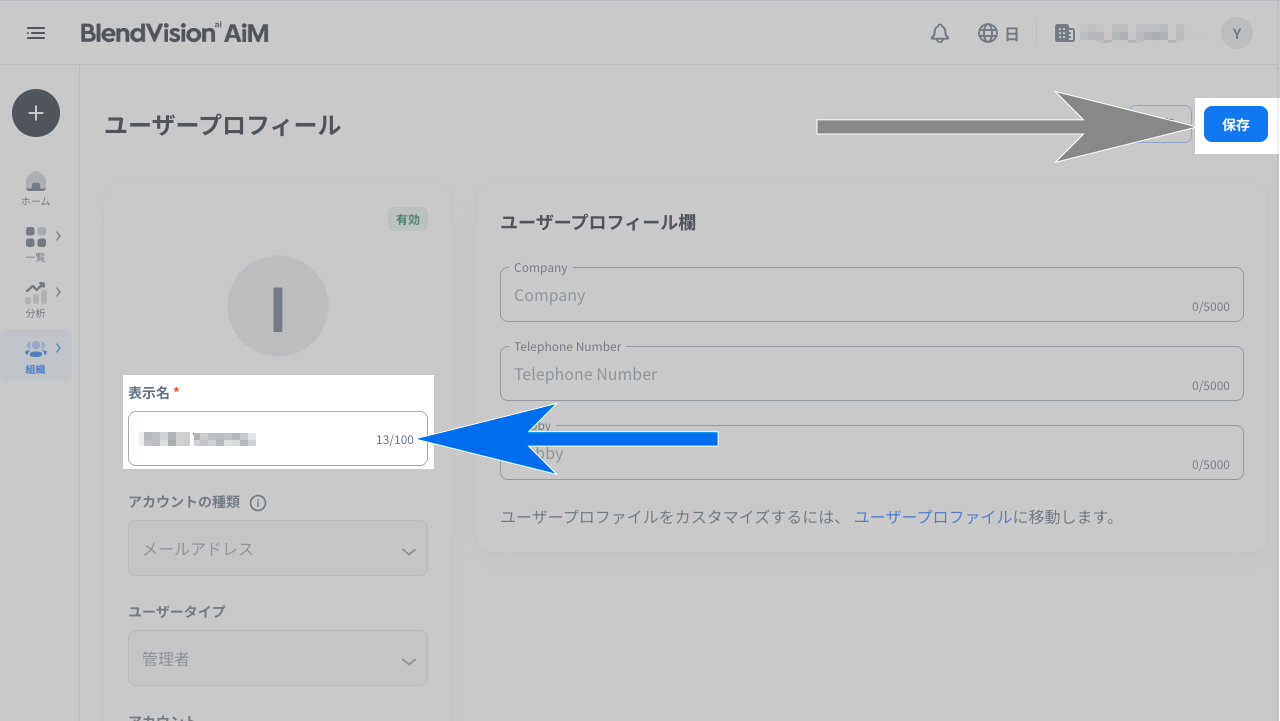Follow the ユーザープロファイル link

coord(932,517)
